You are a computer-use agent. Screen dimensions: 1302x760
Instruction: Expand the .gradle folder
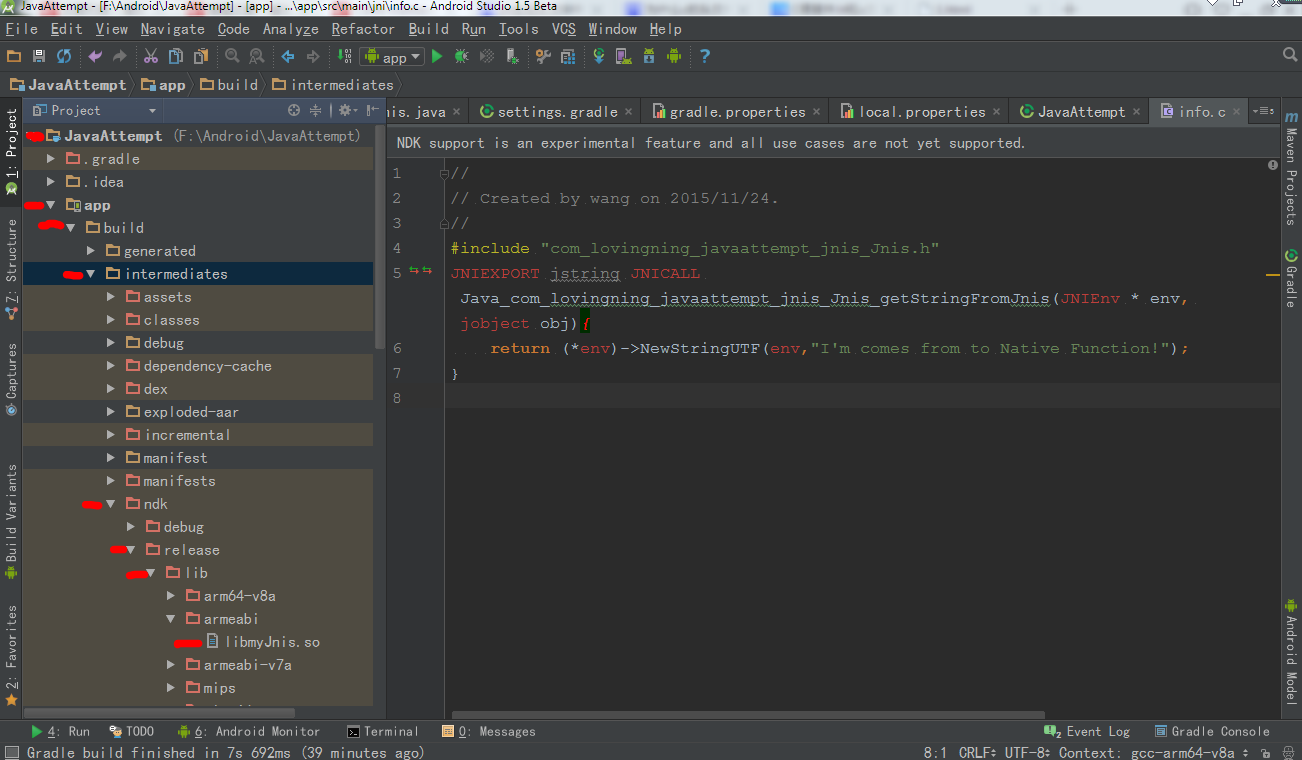coord(51,159)
